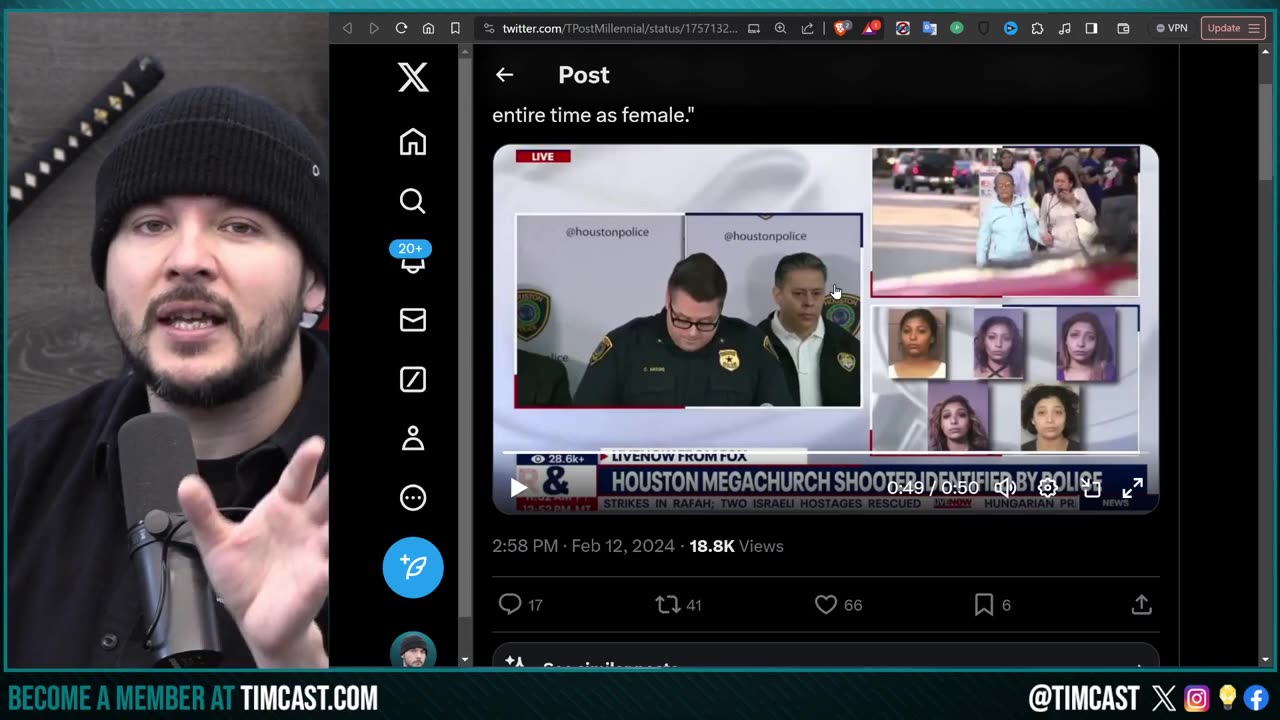Image resolution: width=1280 pixels, height=720 pixels.
Task: Toggle the VPN button
Action: pyautogui.click(x=1172, y=28)
